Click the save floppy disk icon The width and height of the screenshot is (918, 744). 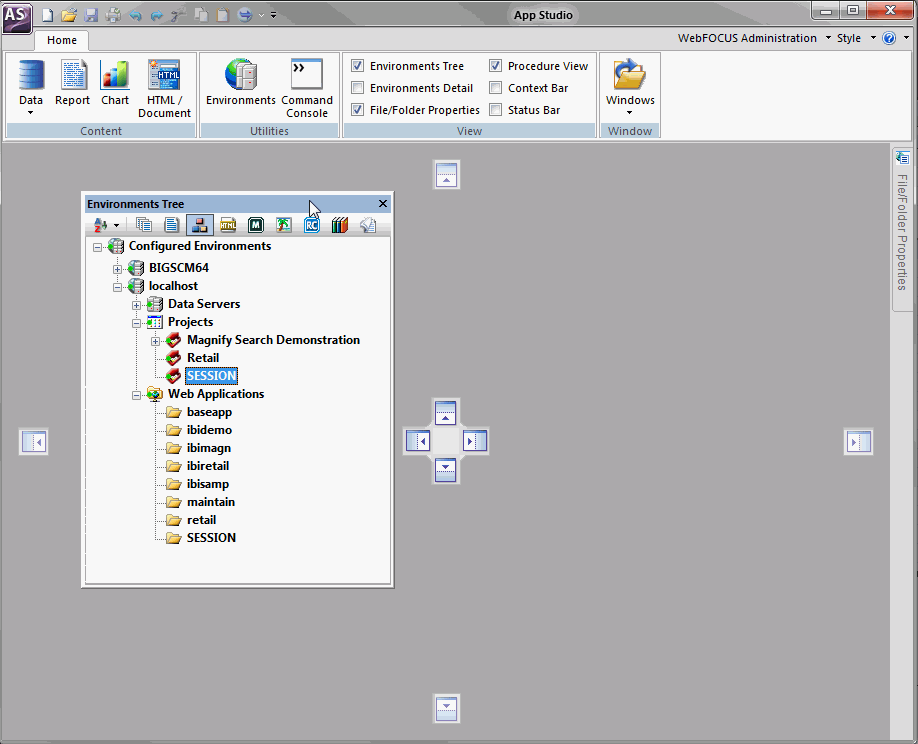(x=91, y=15)
